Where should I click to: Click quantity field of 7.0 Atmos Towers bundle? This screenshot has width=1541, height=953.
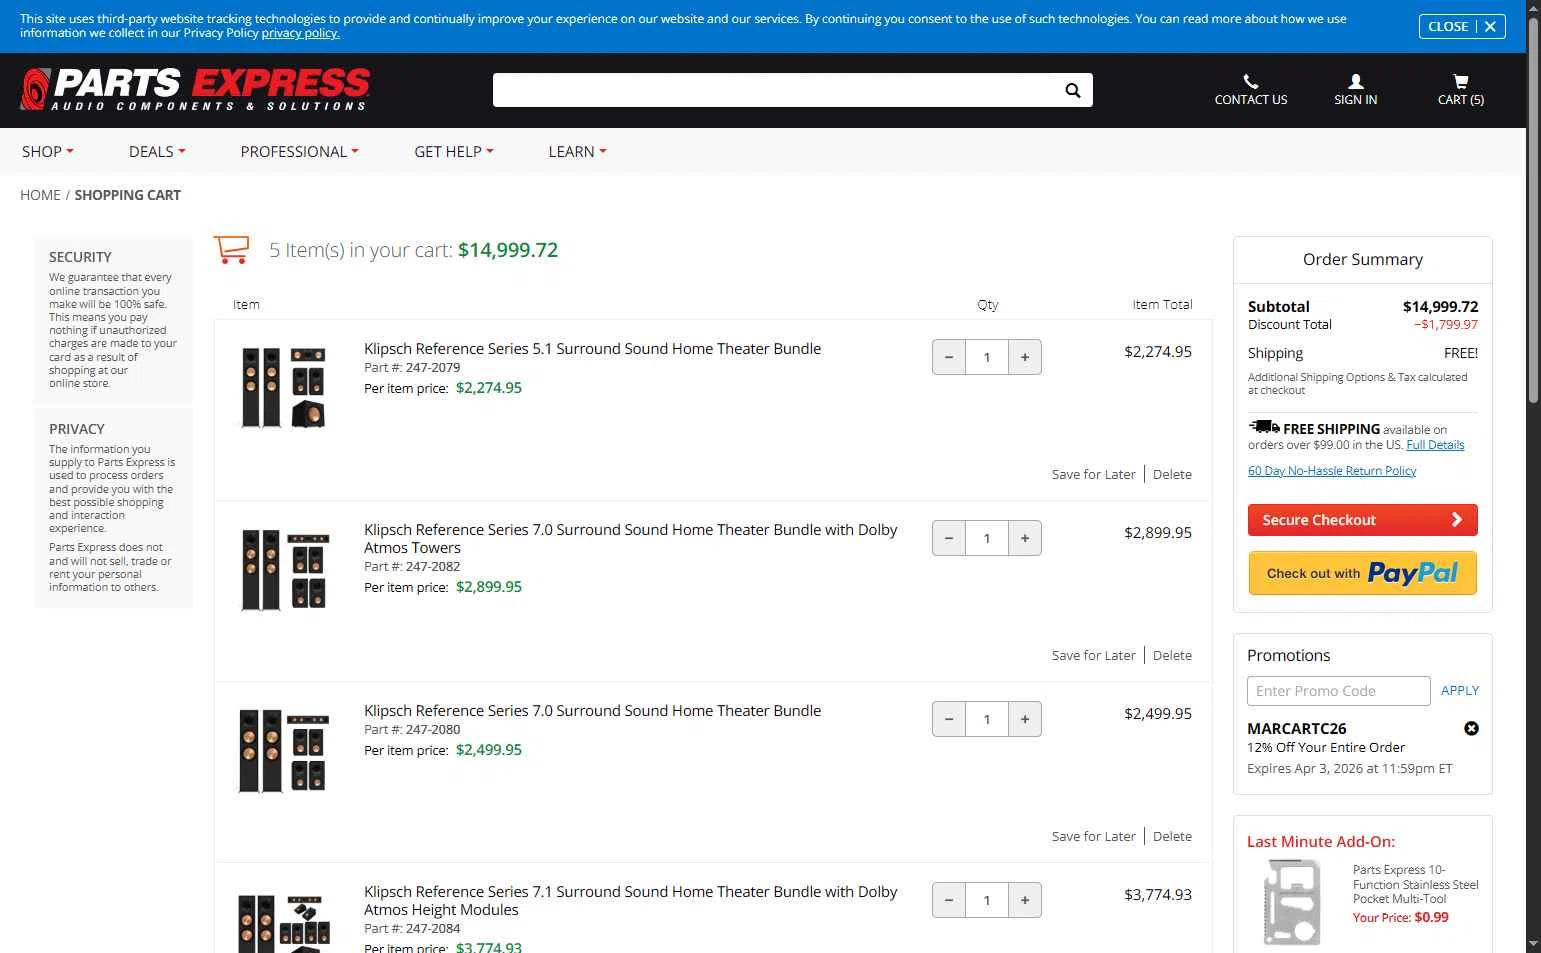click(x=987, y=538)
